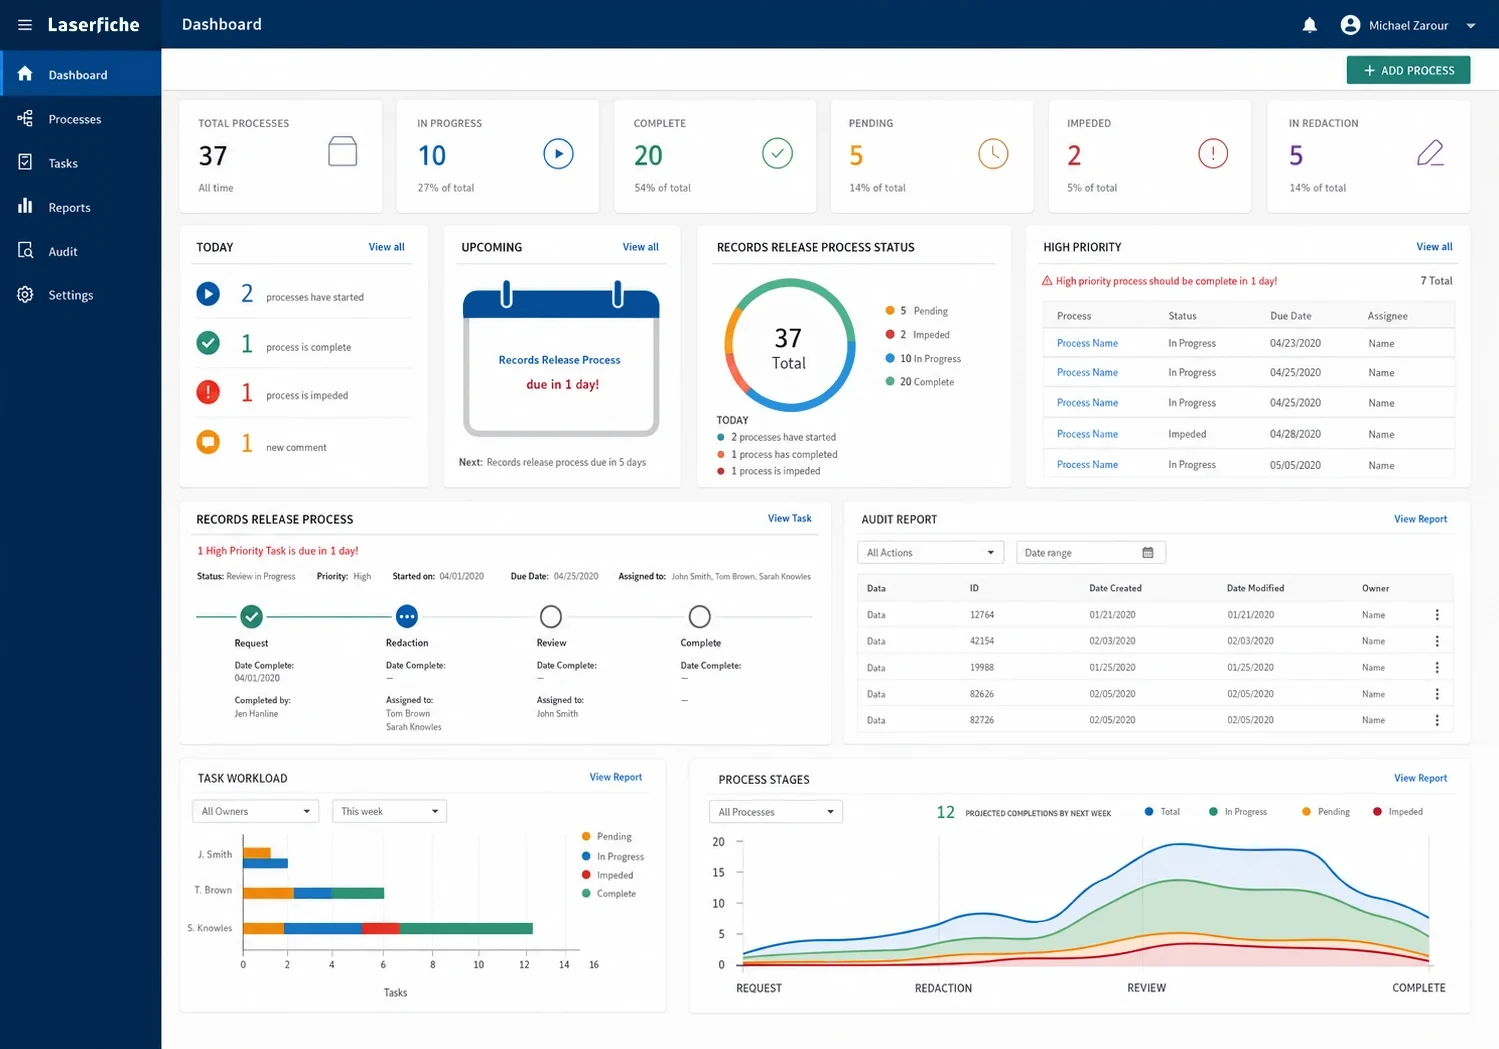
Task: Open the options menu for audit ID 82626
Action: click(1437, 694)
